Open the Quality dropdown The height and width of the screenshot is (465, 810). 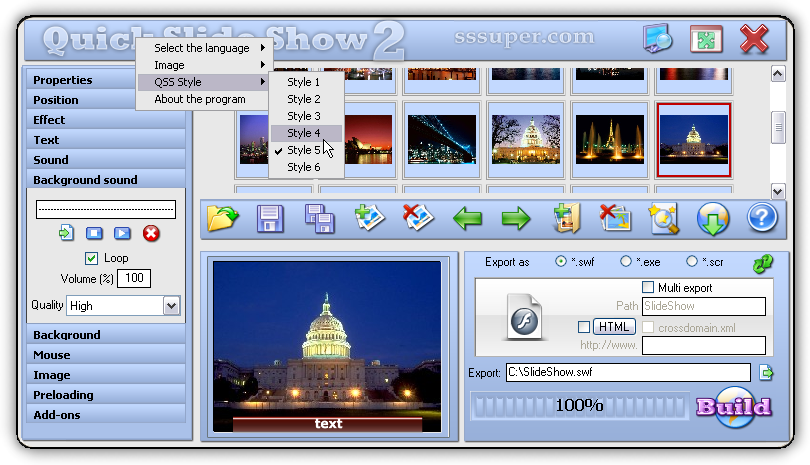(171, 306)
